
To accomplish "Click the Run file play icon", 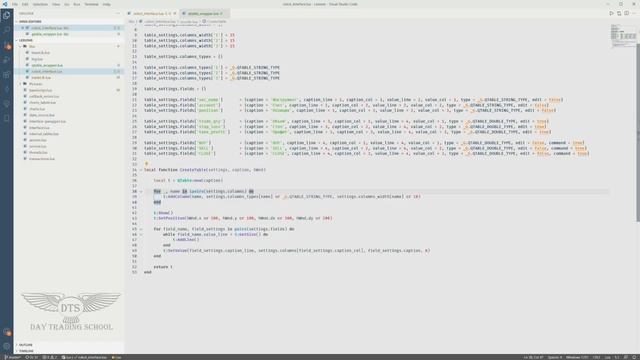I will point(611,13).
